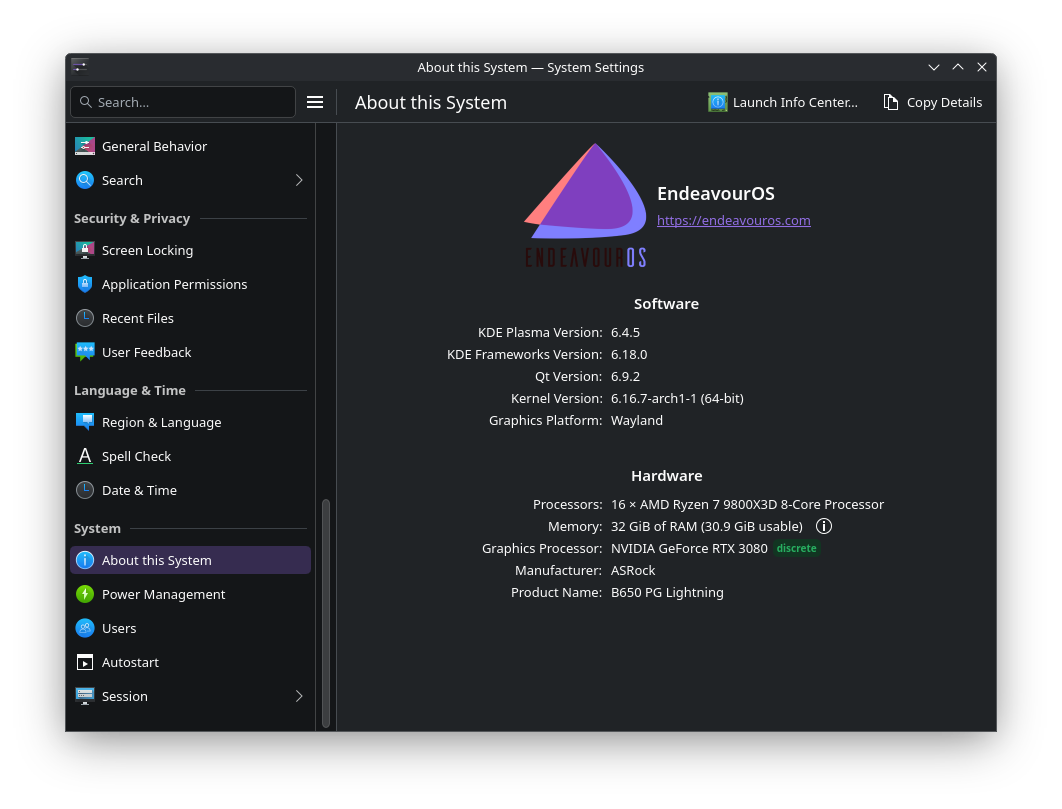This screenshot has height=809, width=1062.
Task: Open the hamburger menu button
Action: click(x=315, y=102)
